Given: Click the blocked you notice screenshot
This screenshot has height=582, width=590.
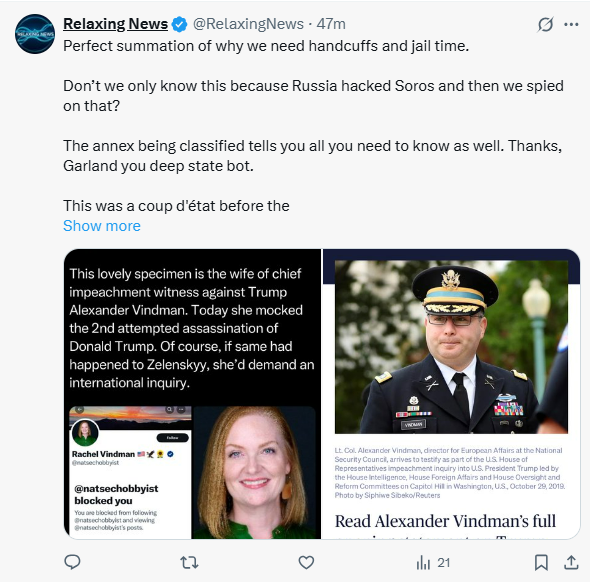Looking at the screenshot, I should [130, 473].
